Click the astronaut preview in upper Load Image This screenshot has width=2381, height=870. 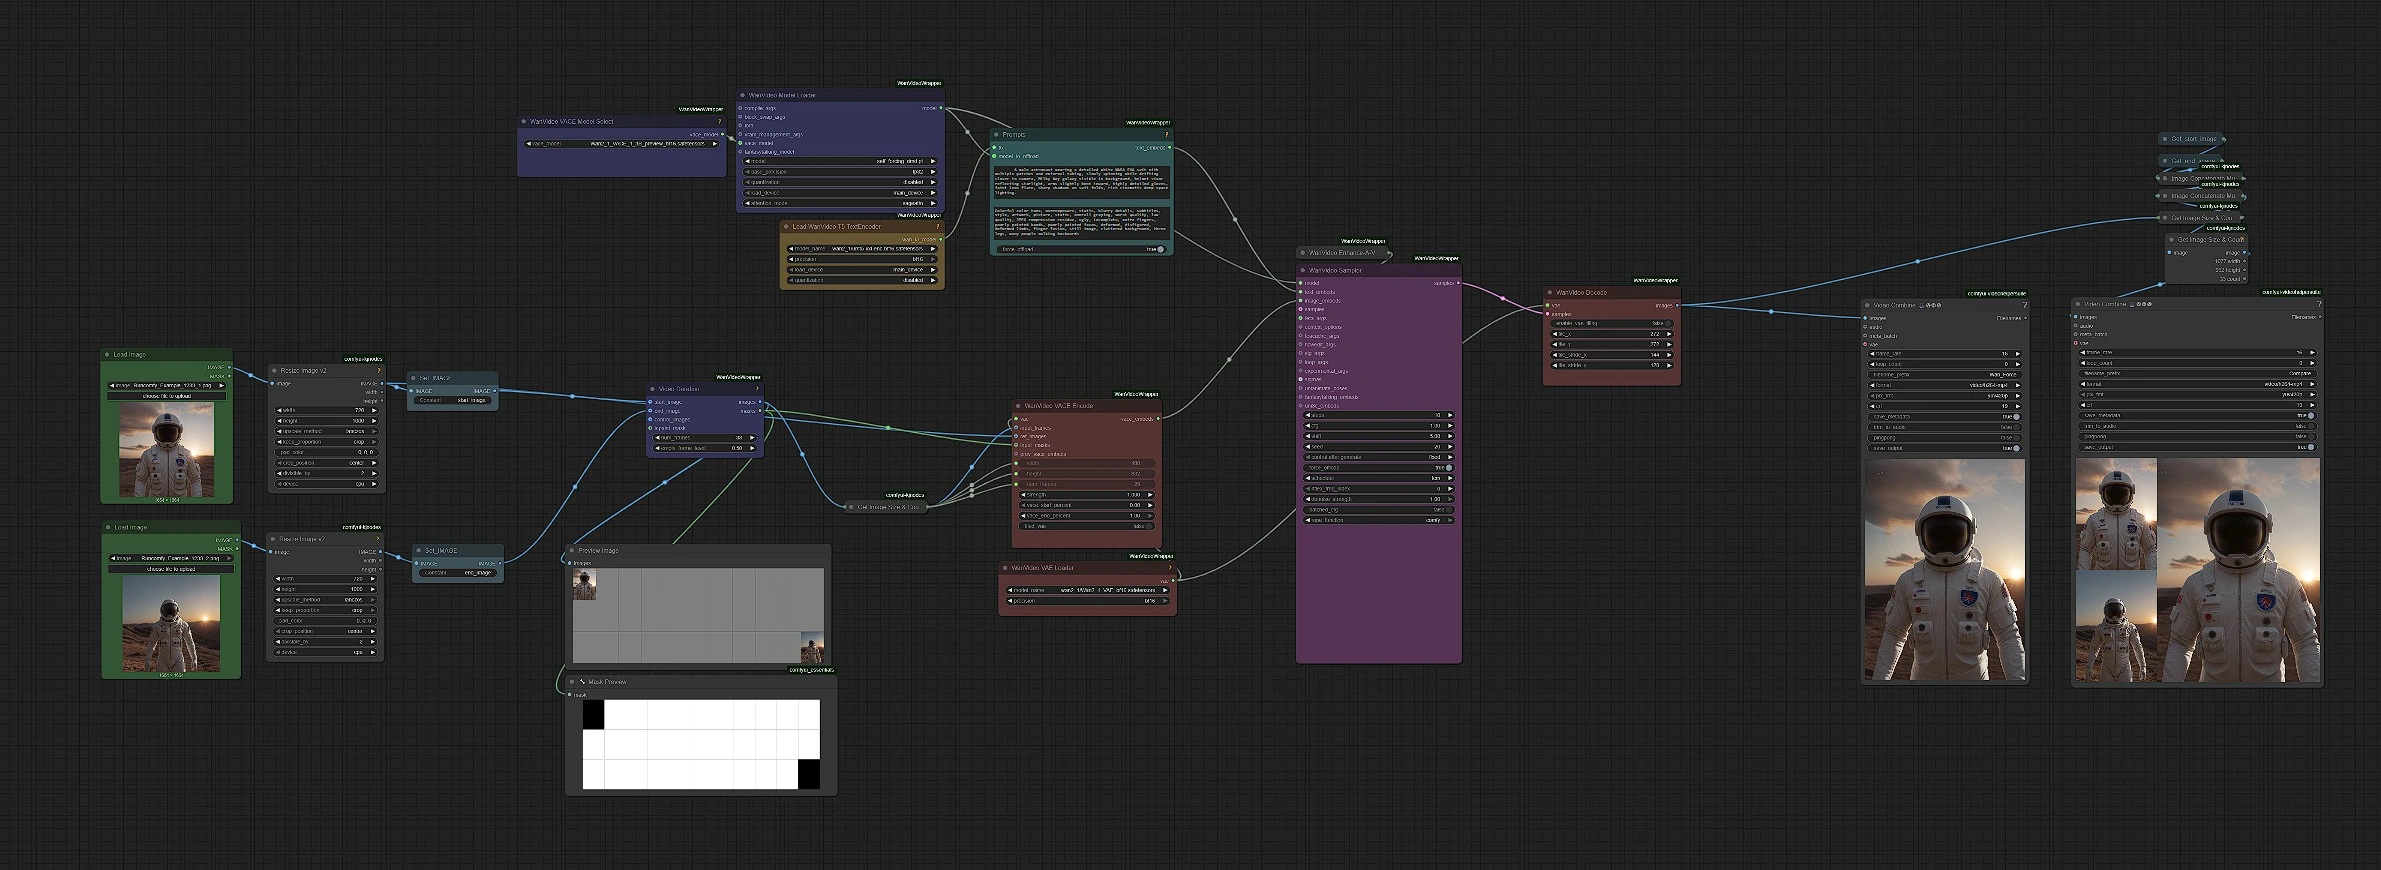pos(166,450)
